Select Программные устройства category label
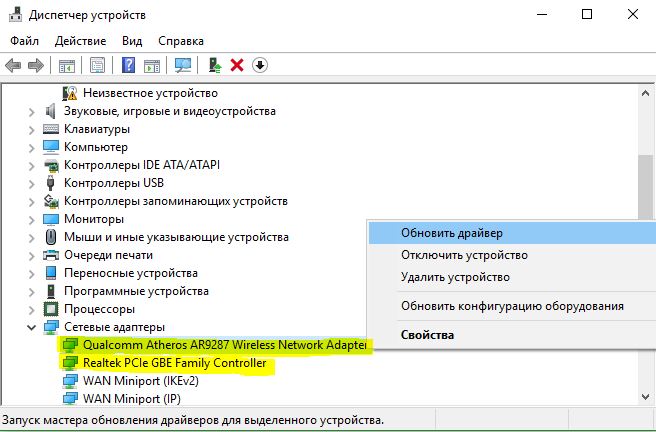656x432 pixels. point(136,291)
